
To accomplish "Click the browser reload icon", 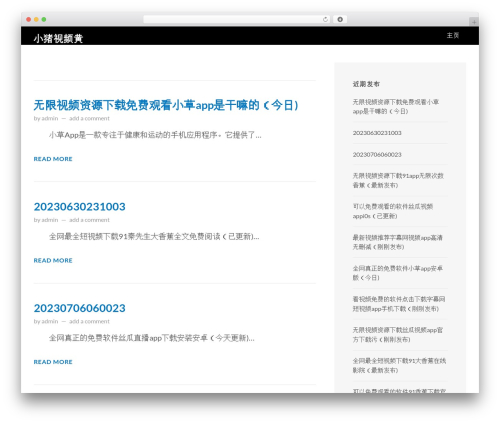I will 325,19.
